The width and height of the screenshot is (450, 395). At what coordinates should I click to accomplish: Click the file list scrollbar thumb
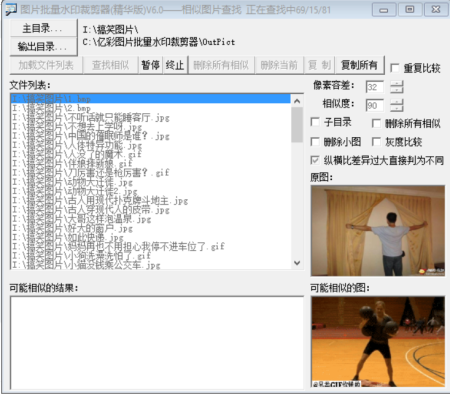point(297,125)
